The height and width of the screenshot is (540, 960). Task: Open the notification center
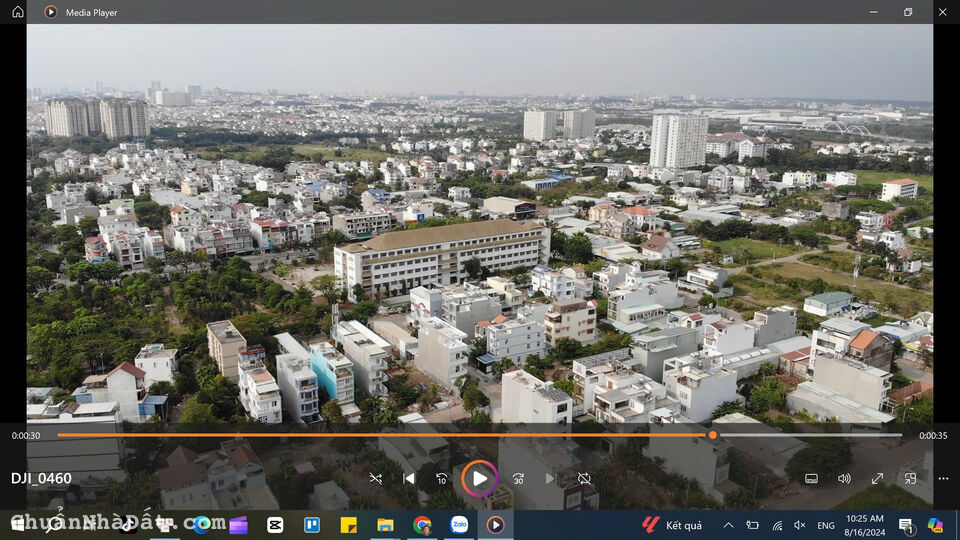[x=906, y=525]
